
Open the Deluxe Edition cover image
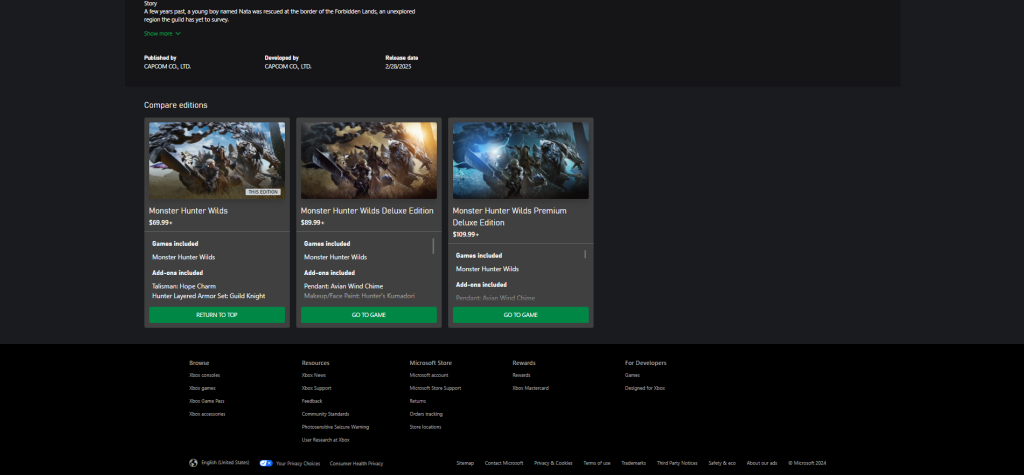click(369, 160)
